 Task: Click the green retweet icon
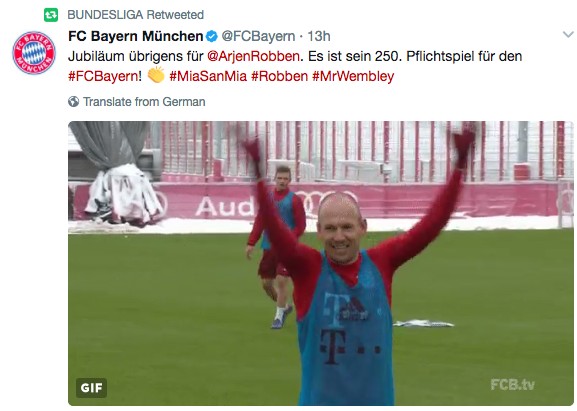[x=51, y=15]
